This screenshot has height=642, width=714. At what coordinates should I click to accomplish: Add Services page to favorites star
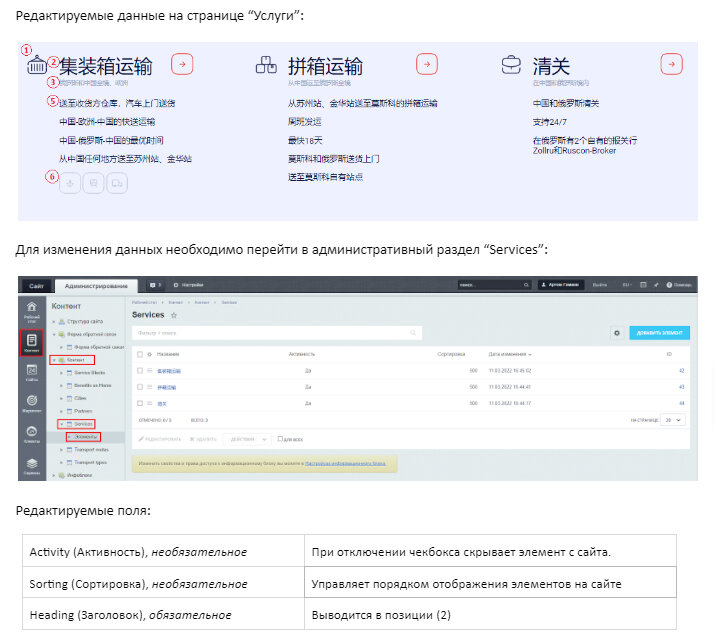(x=173, y=315)
